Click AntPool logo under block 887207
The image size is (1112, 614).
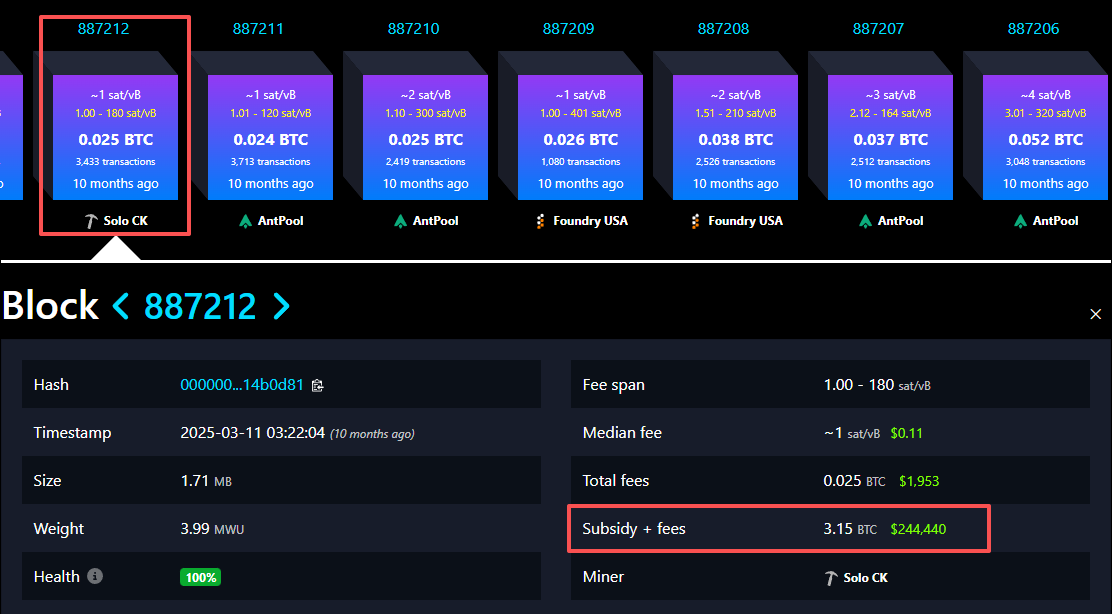tap(866, 221)
